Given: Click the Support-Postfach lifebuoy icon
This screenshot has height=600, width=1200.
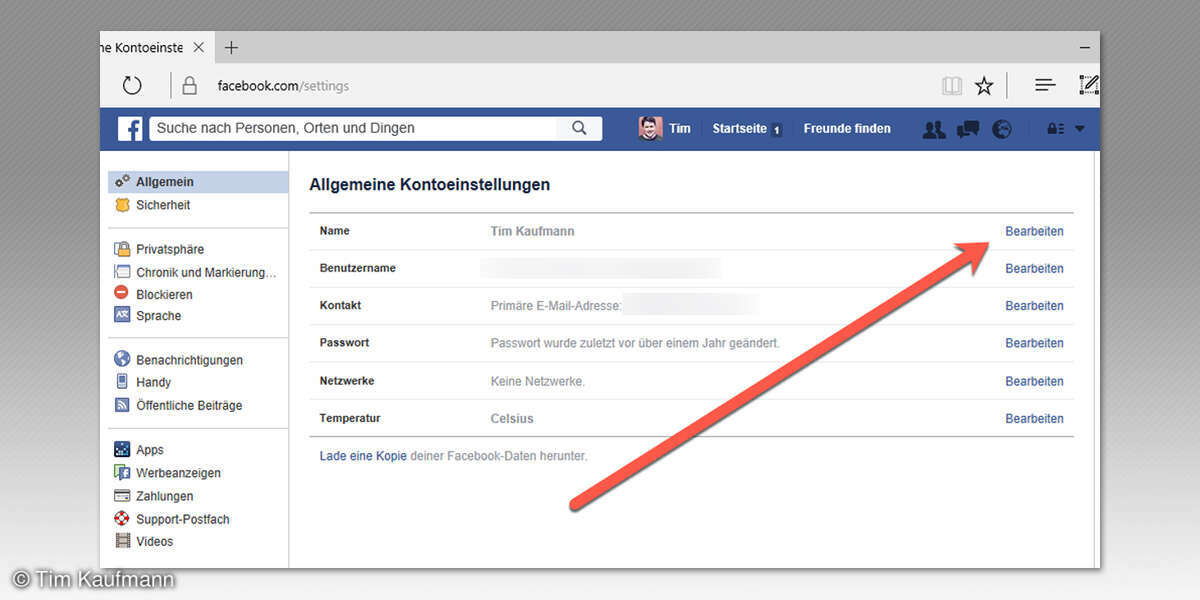Looking at the screenshot, I should coord(122,519).
